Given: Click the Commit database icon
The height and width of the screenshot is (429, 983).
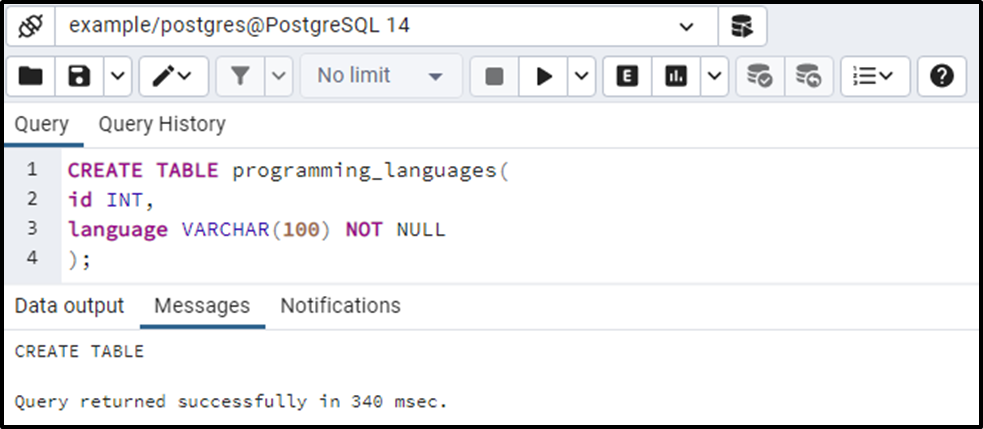Looking at the screenshot, I should [760, 77].
